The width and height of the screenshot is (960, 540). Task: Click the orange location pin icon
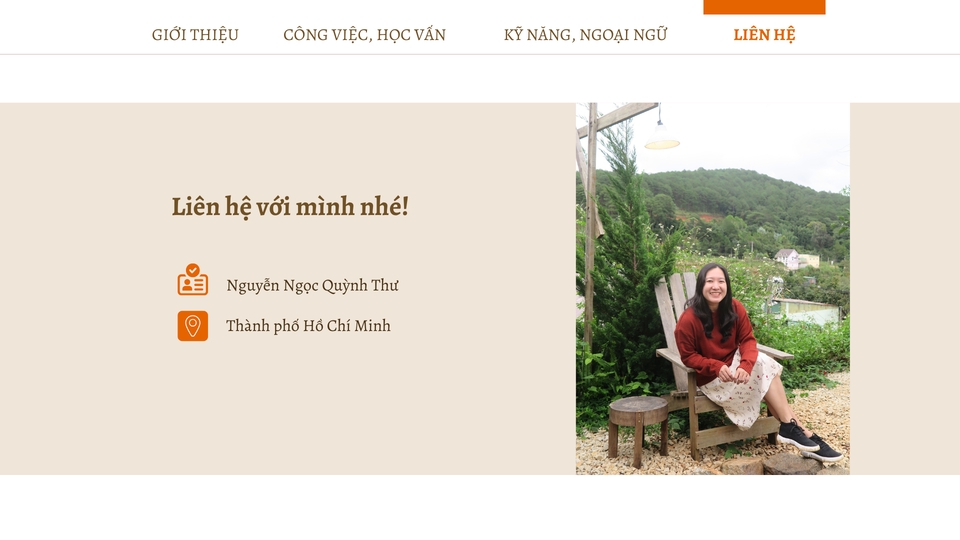coord(192,326)
